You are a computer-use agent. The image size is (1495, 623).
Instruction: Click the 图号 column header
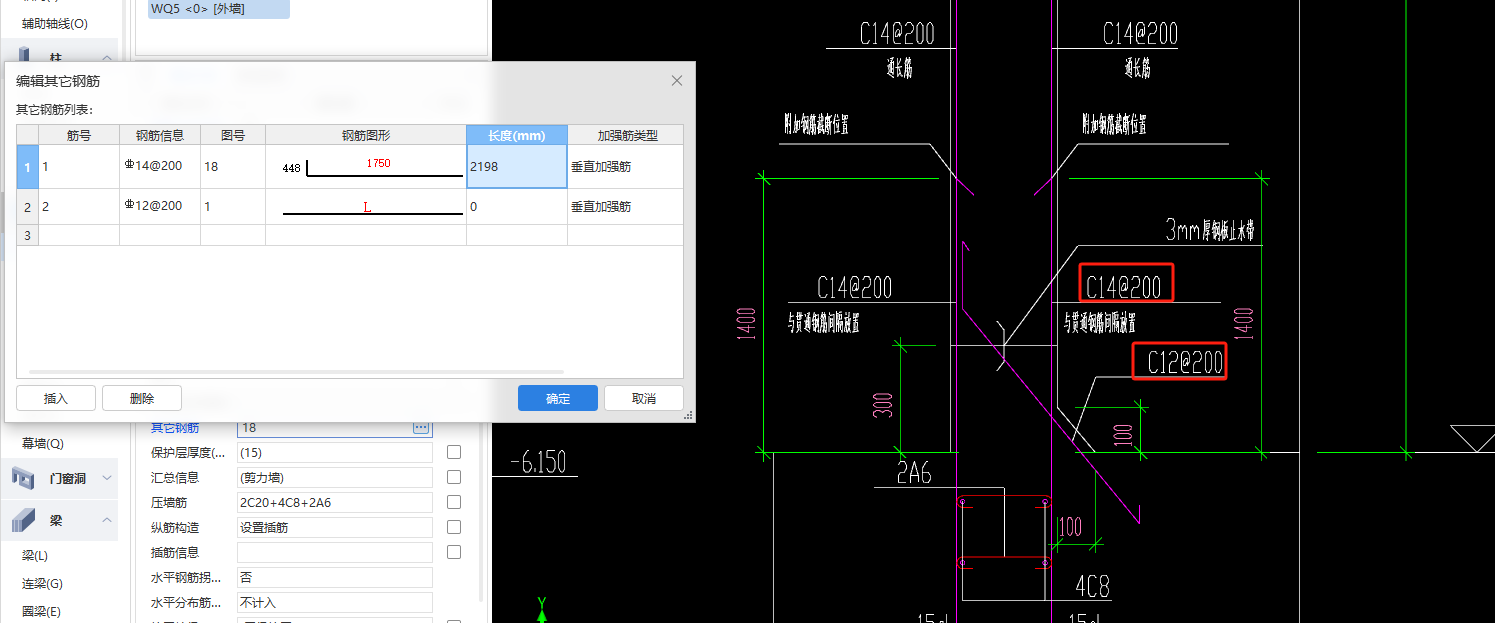pos(233,135)
